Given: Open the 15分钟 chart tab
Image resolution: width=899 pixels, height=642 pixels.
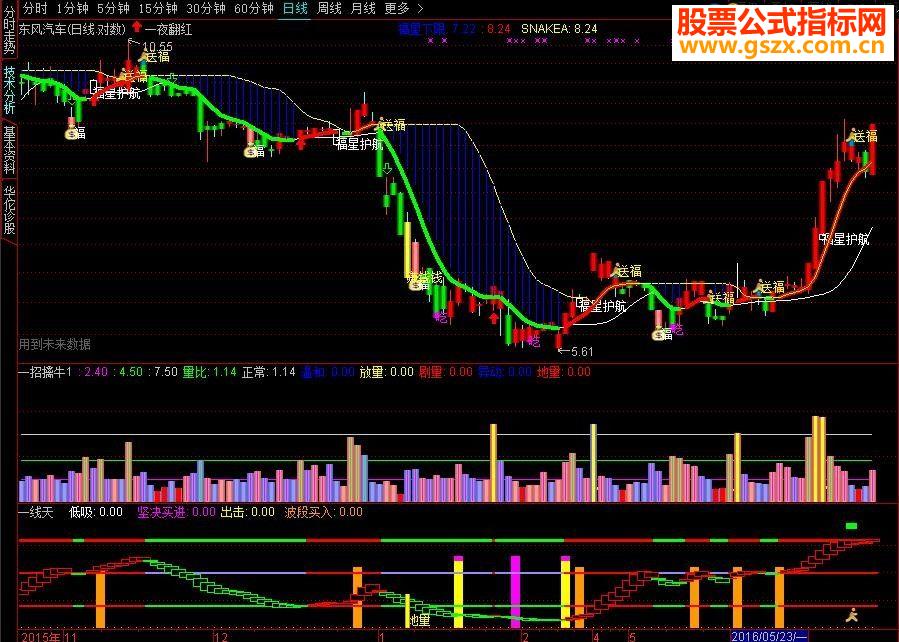Looking at the screenshot, I should click(x=158, y=9).
